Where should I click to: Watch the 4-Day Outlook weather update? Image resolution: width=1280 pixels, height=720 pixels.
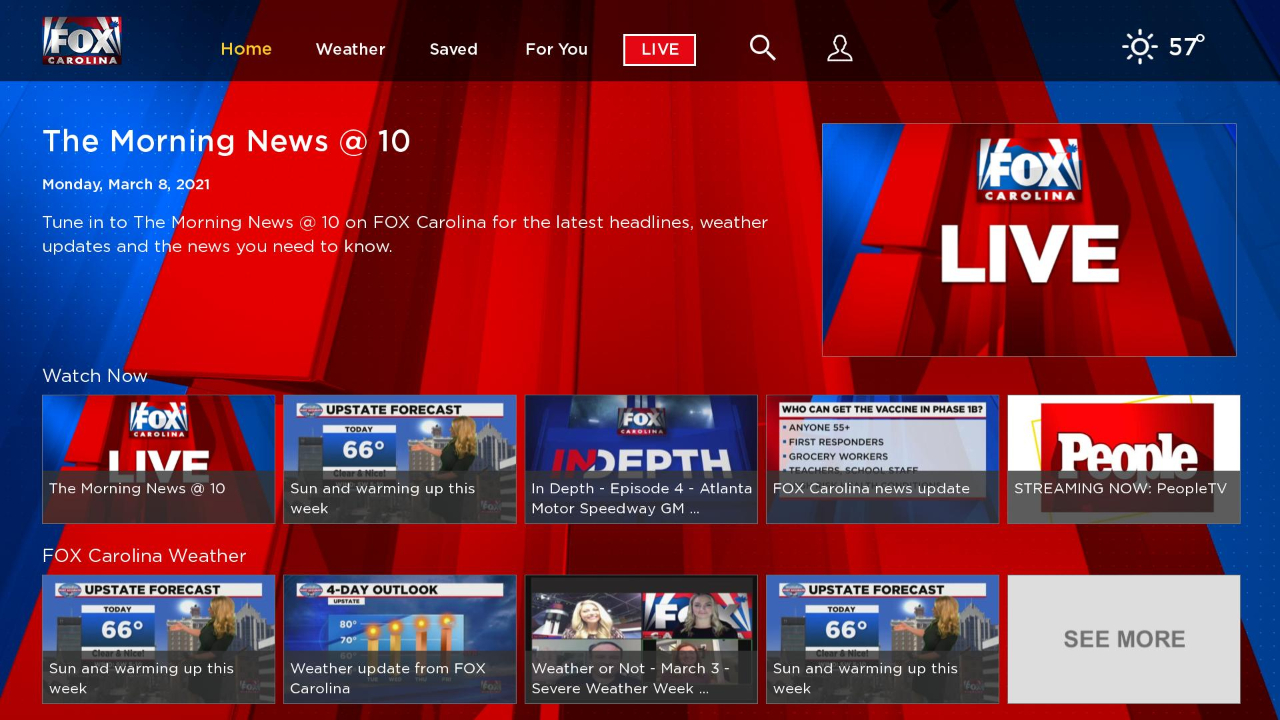coord(399,638)
